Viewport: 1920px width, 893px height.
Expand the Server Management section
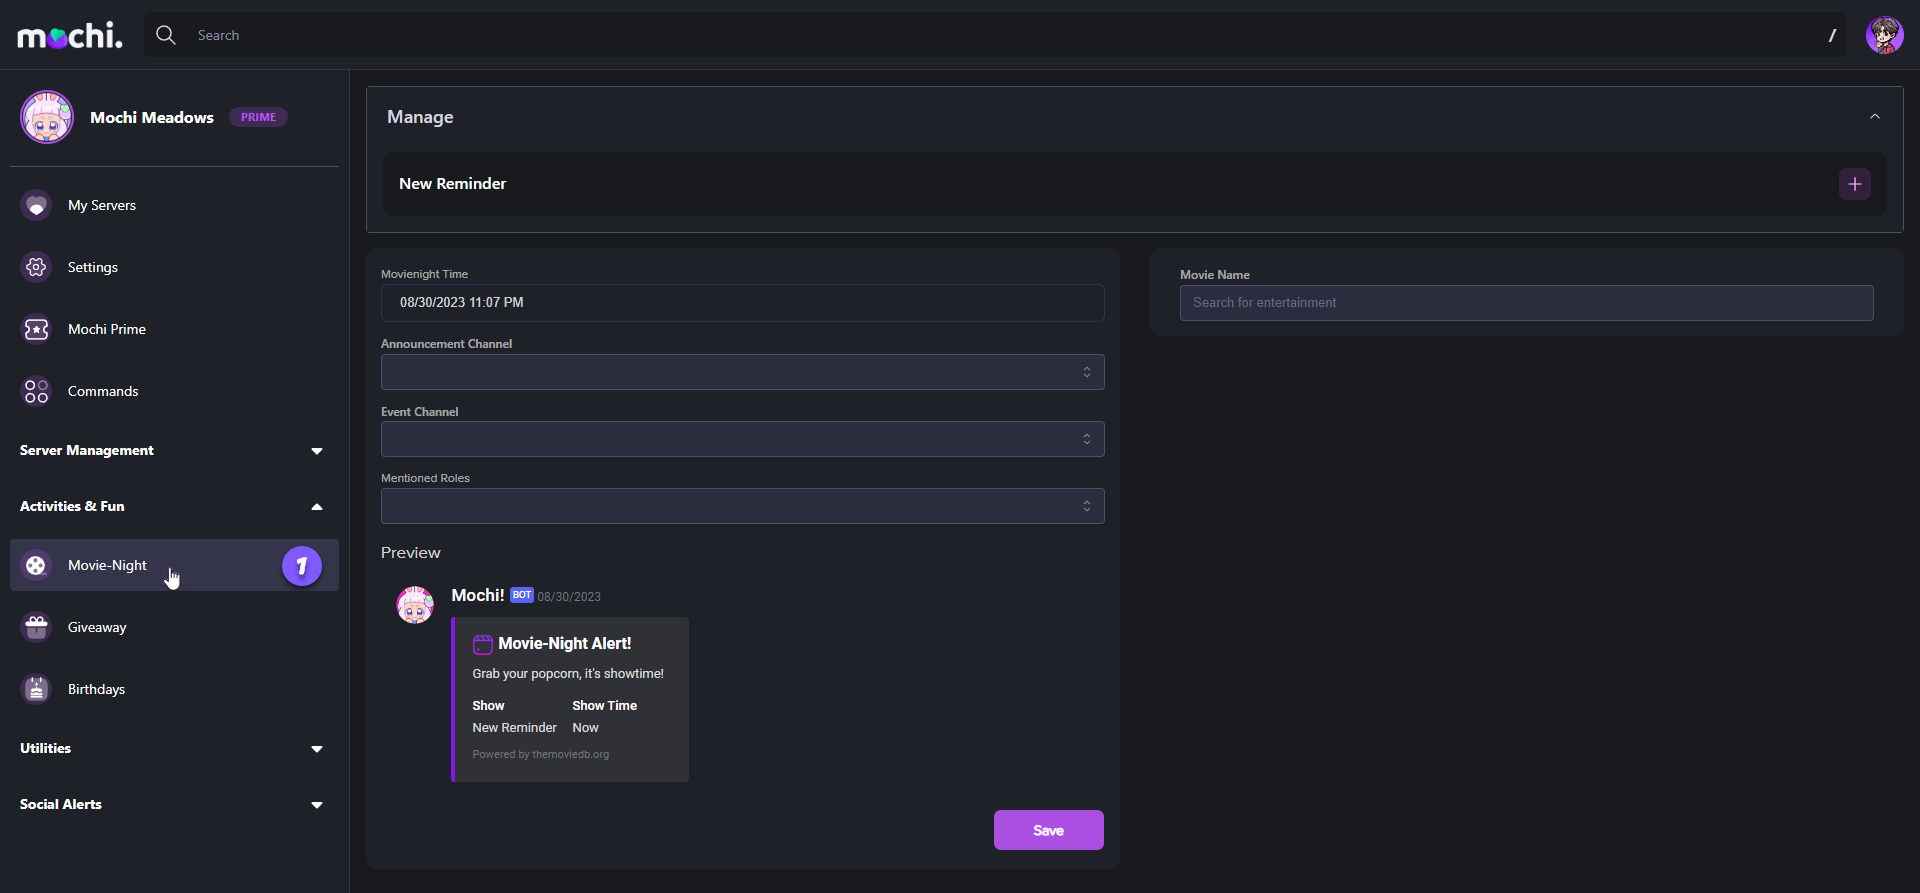317,451
